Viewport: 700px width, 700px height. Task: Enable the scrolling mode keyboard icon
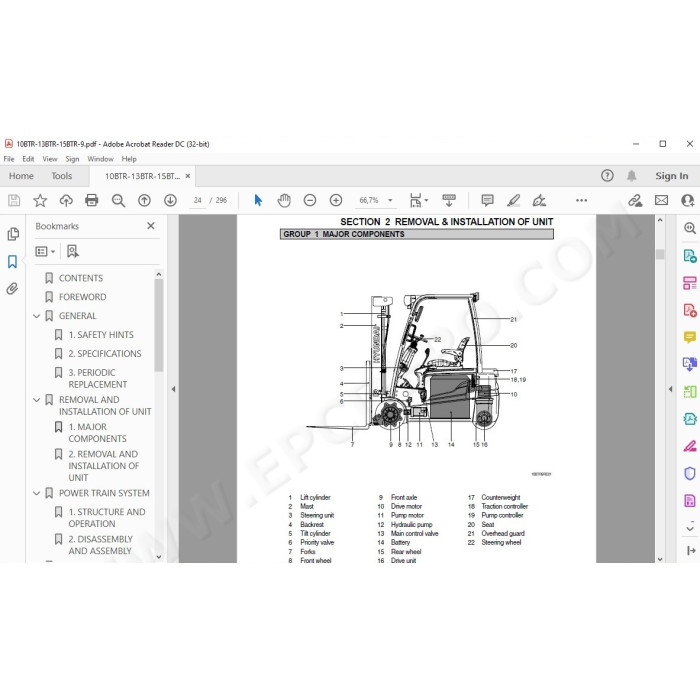[x=449, y=200]
